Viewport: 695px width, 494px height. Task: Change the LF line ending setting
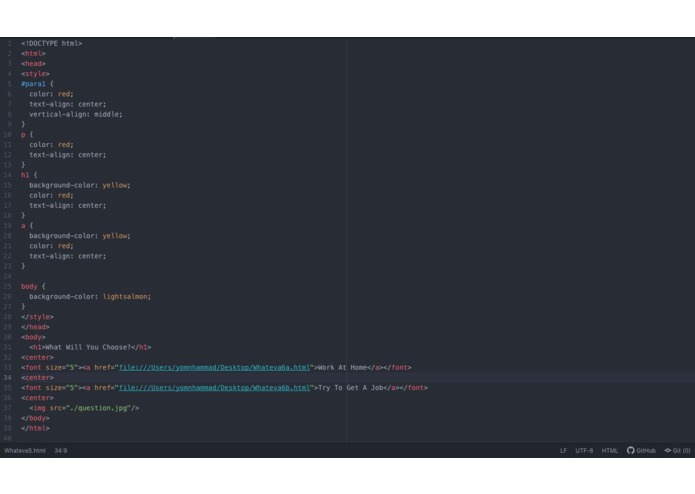point(563,450)
